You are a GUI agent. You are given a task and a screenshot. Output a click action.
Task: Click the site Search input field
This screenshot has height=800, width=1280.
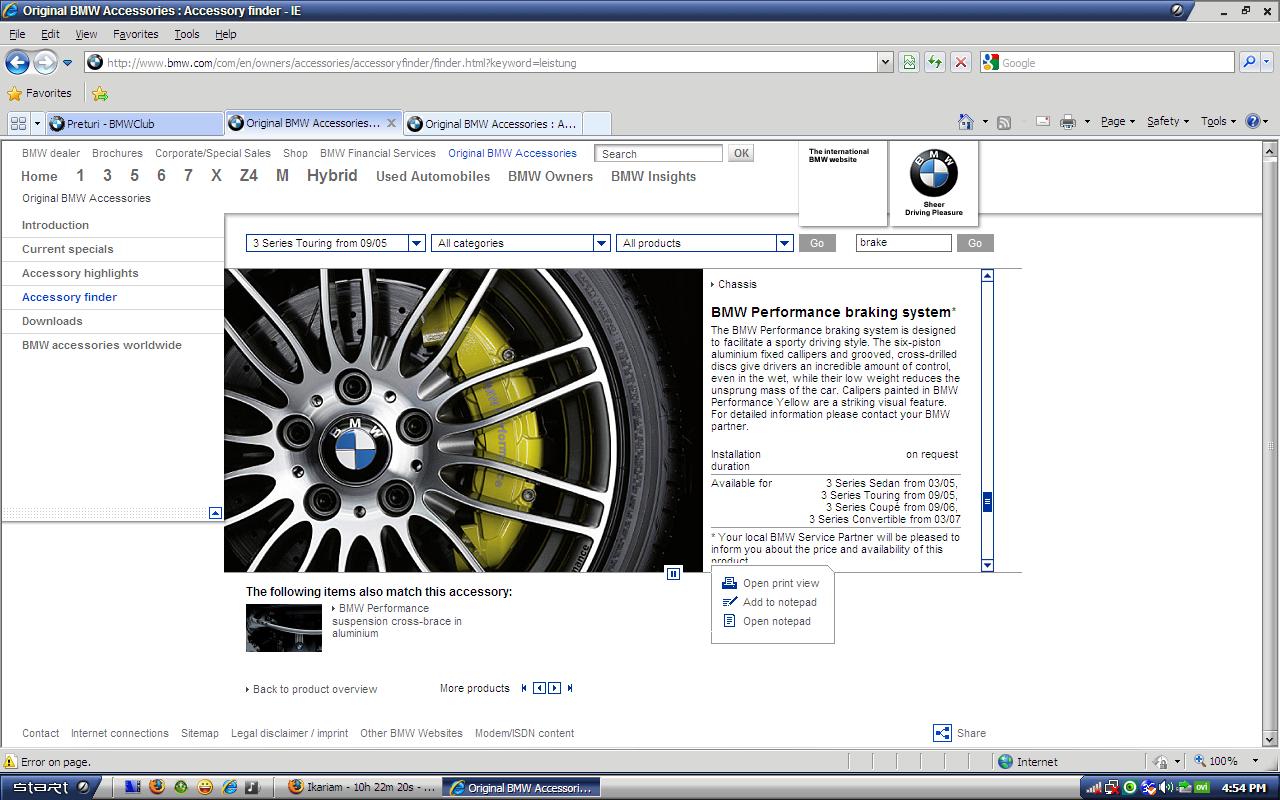[x=658, y=154]
